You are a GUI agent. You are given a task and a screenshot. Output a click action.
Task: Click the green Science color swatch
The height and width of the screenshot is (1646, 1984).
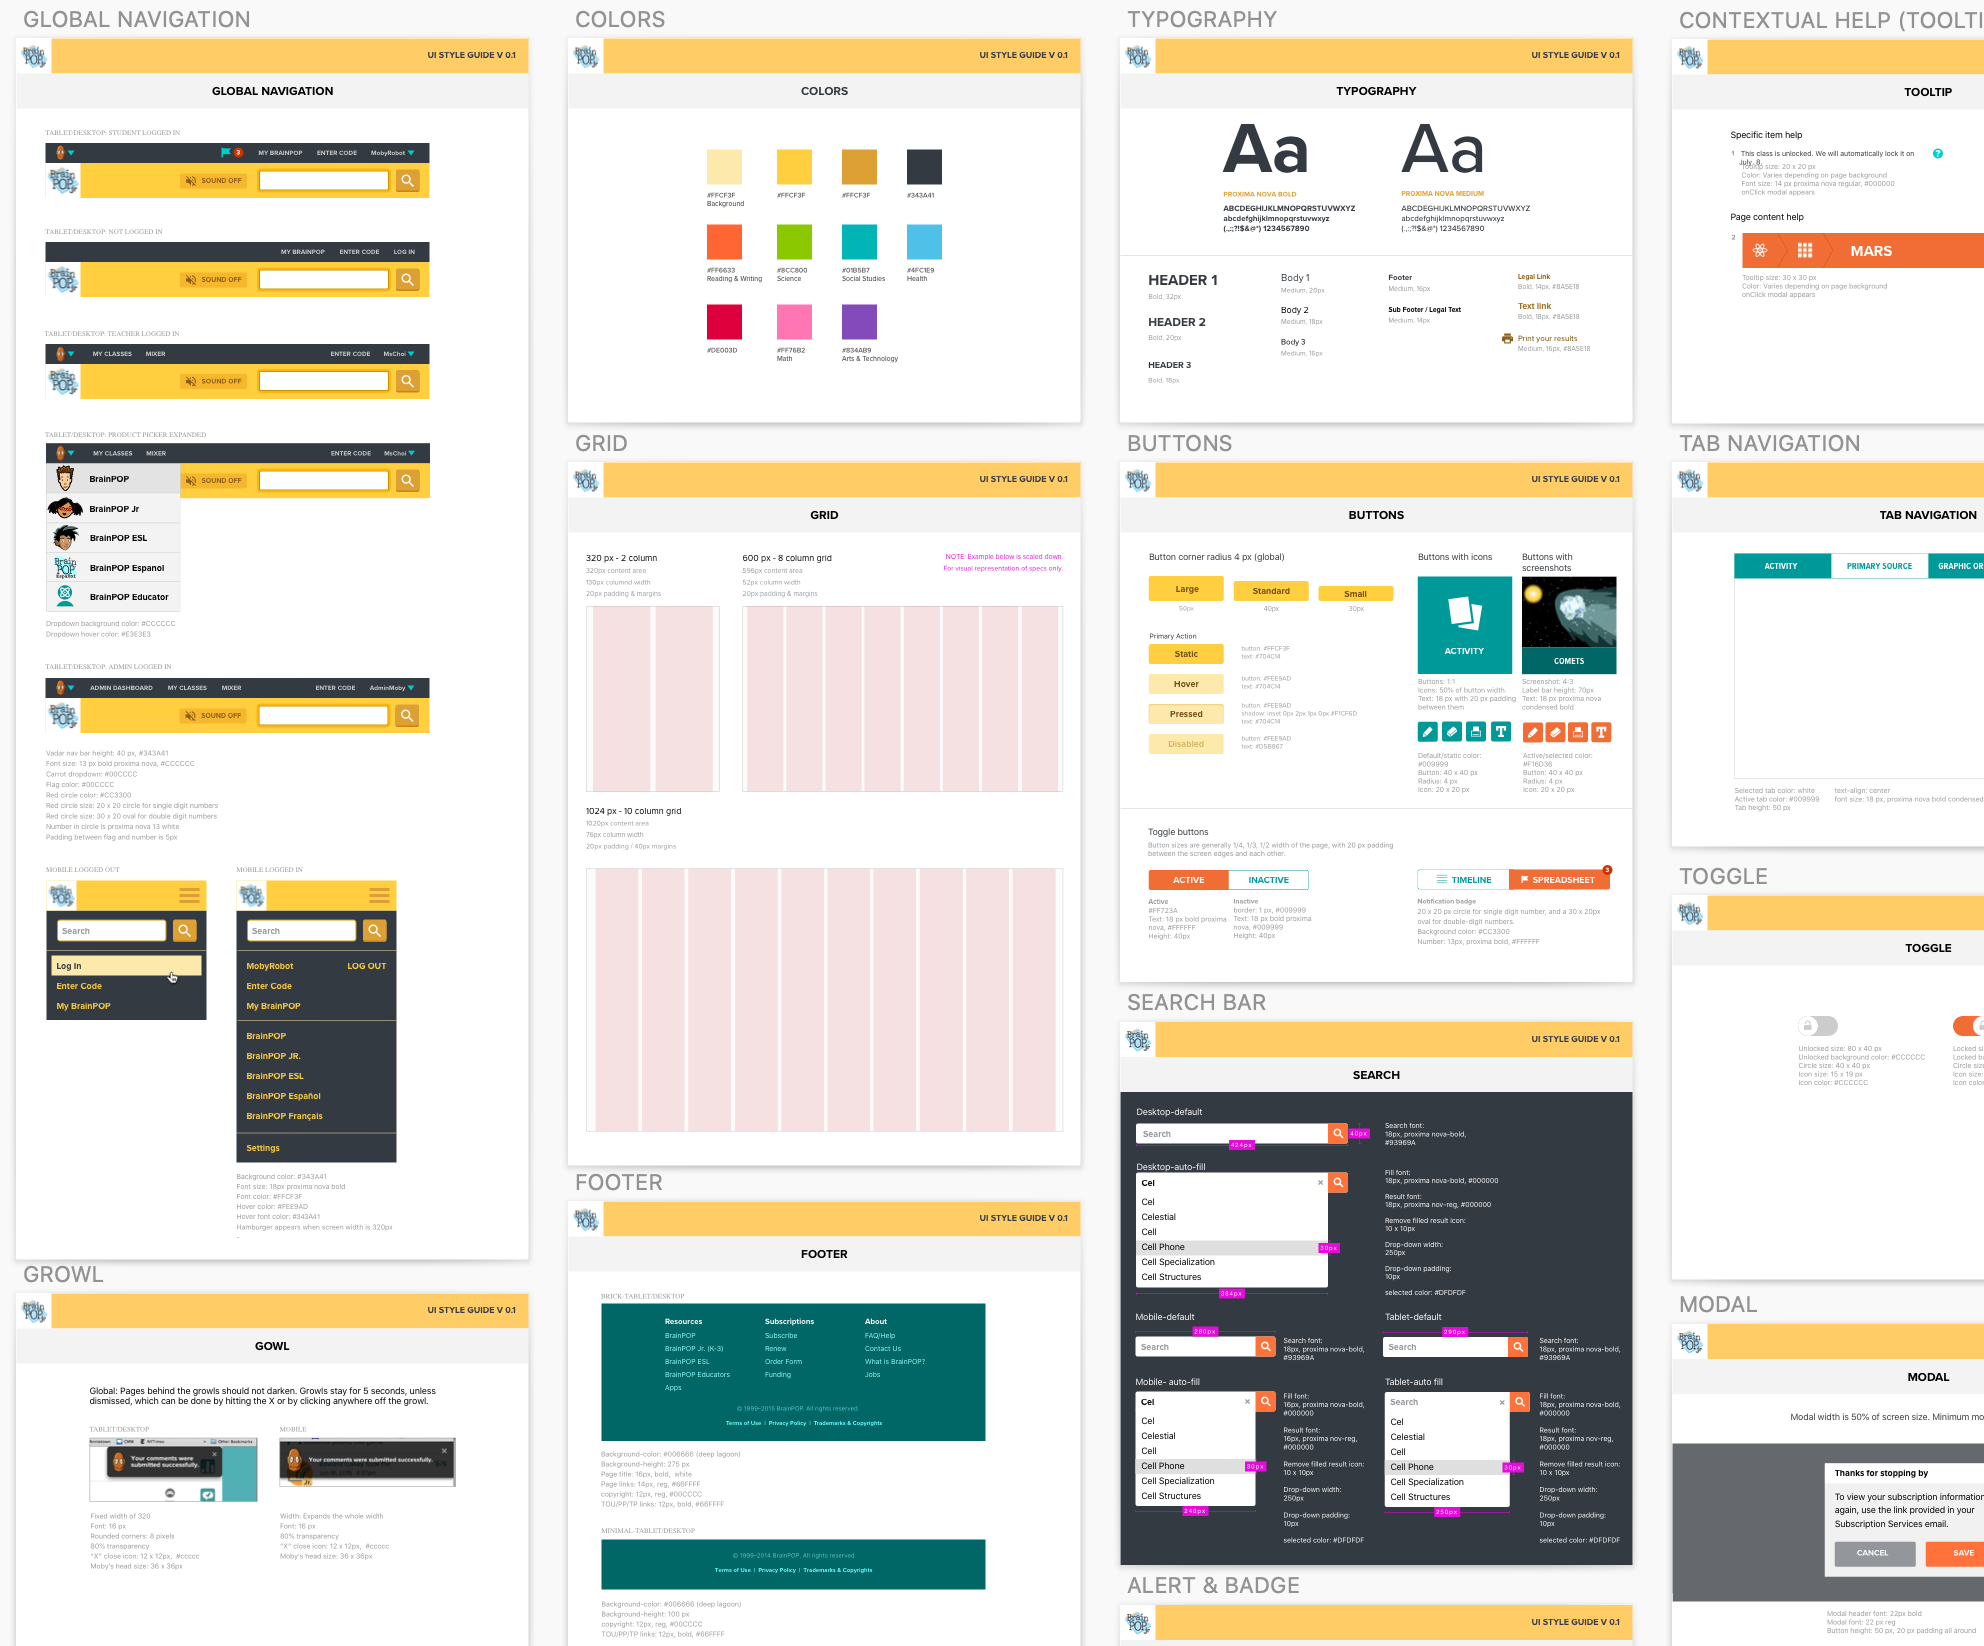pyautogui.click(x=793, y=244)
